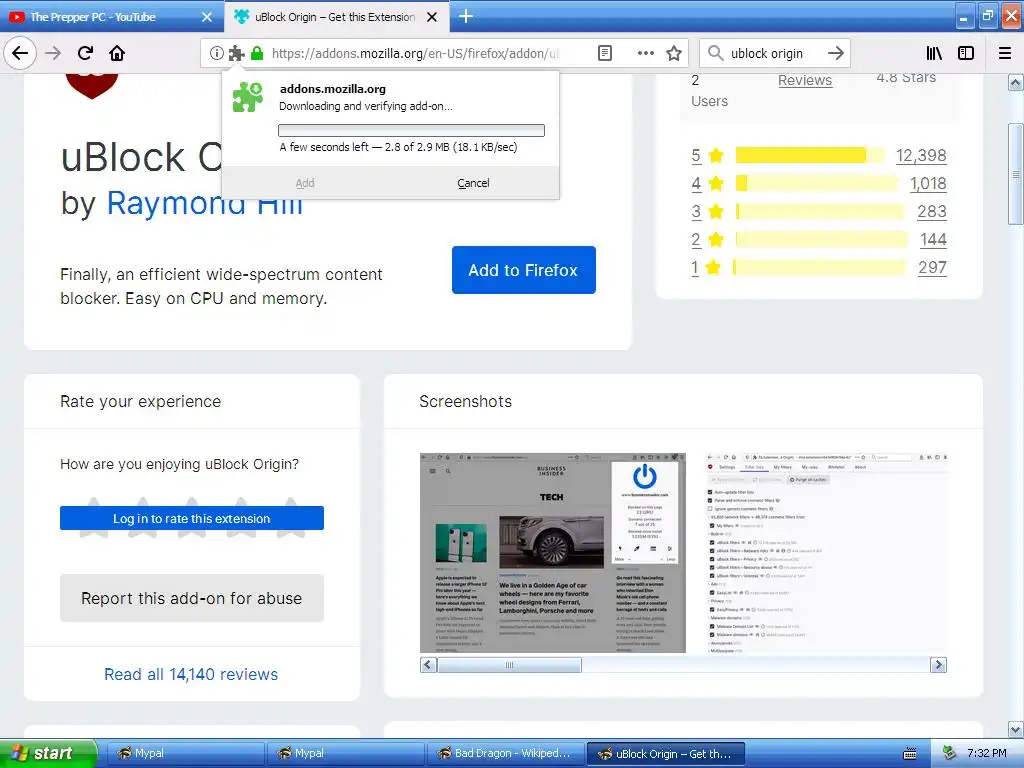Viewport: 1024px width, 768px height.
Task: Click the page scroll down arrow
Action: click(1016, 729)
